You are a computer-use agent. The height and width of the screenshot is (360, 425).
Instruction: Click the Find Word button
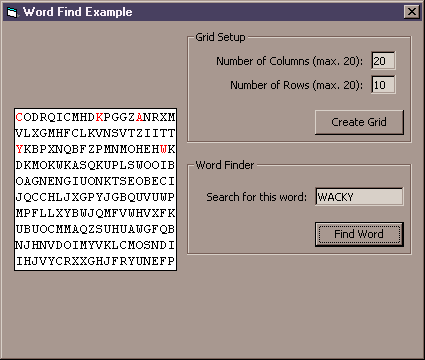(359, 234)
